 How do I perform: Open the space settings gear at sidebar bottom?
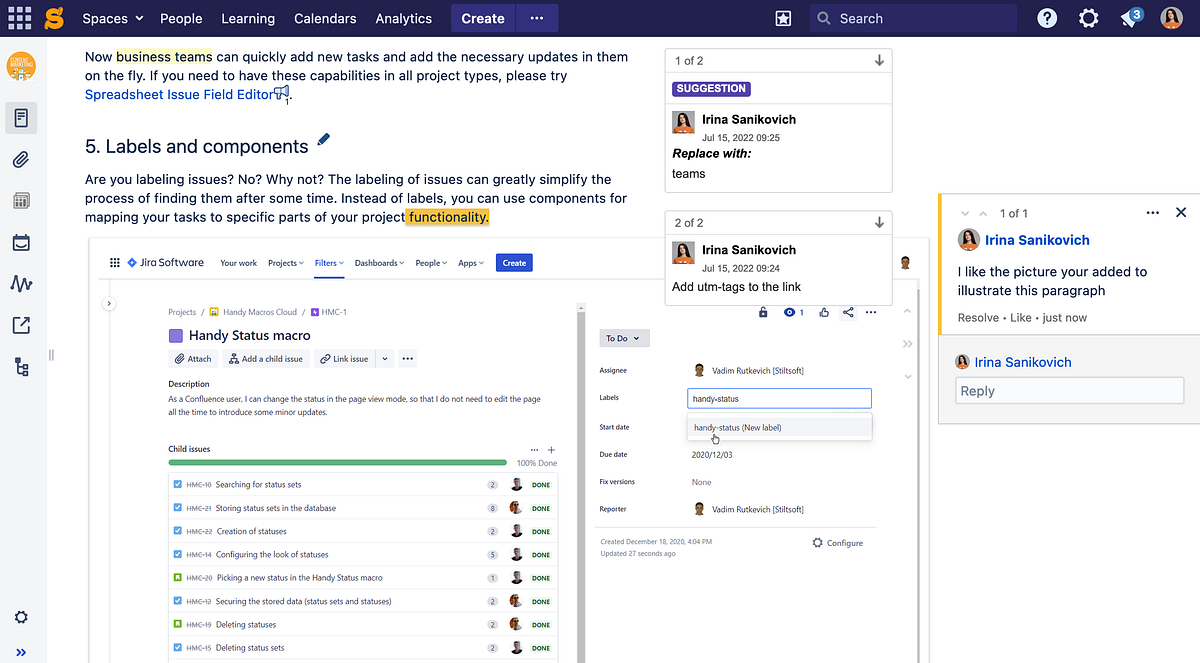[20, 617]
